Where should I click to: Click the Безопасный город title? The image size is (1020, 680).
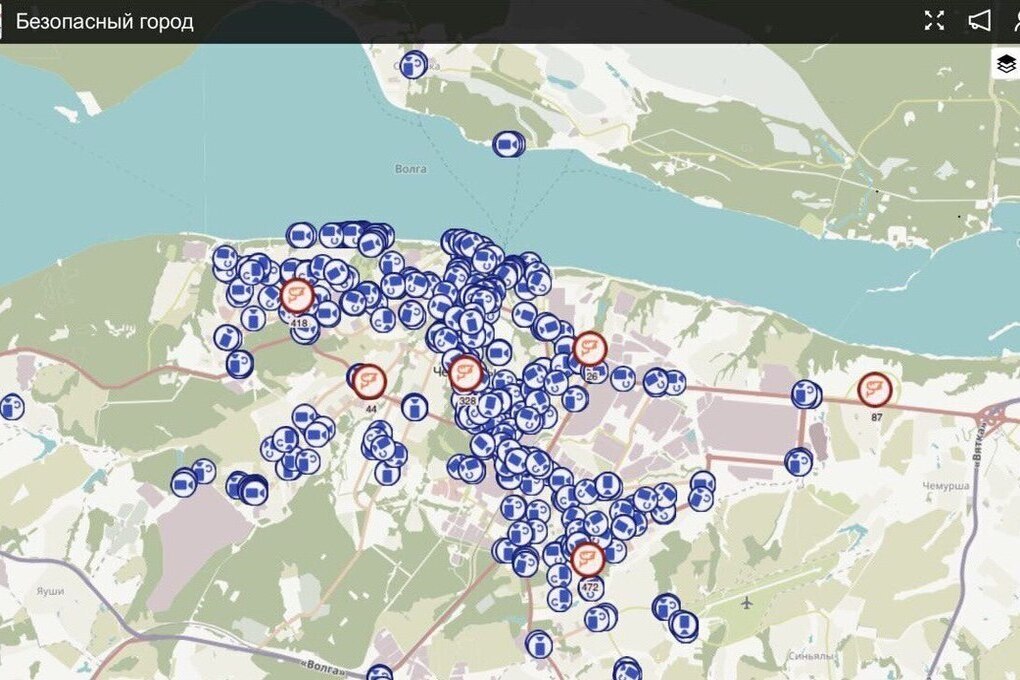[x=104, y=22]
